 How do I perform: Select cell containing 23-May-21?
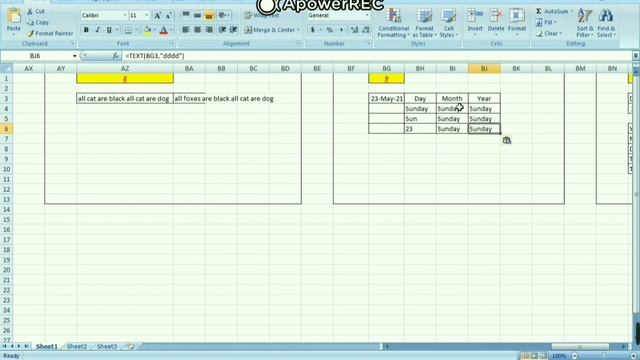[386, 98]
